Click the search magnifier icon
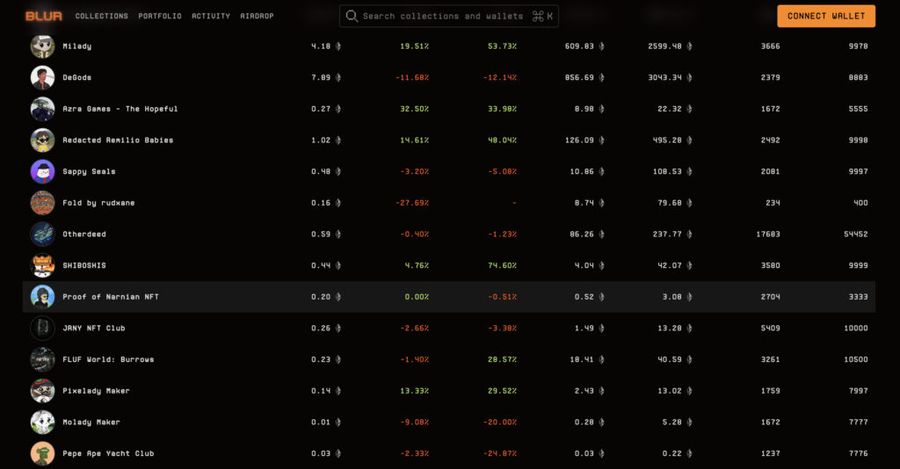Image resolution: width=900 pixels, height=469 pixels. tap(352, 16)
